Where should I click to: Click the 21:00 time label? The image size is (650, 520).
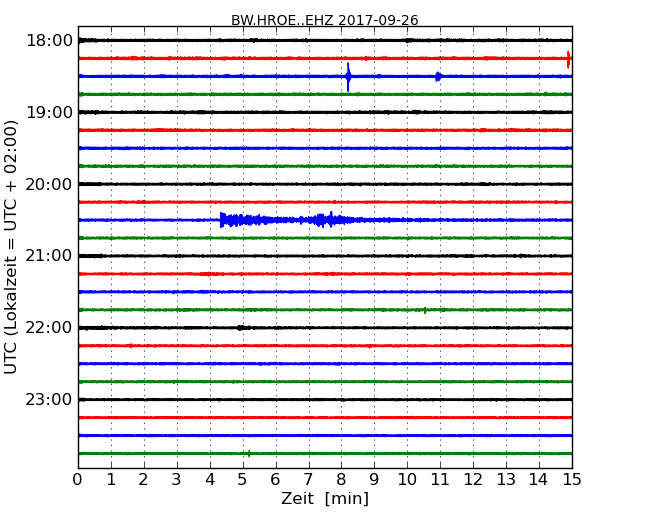(49, 256)
